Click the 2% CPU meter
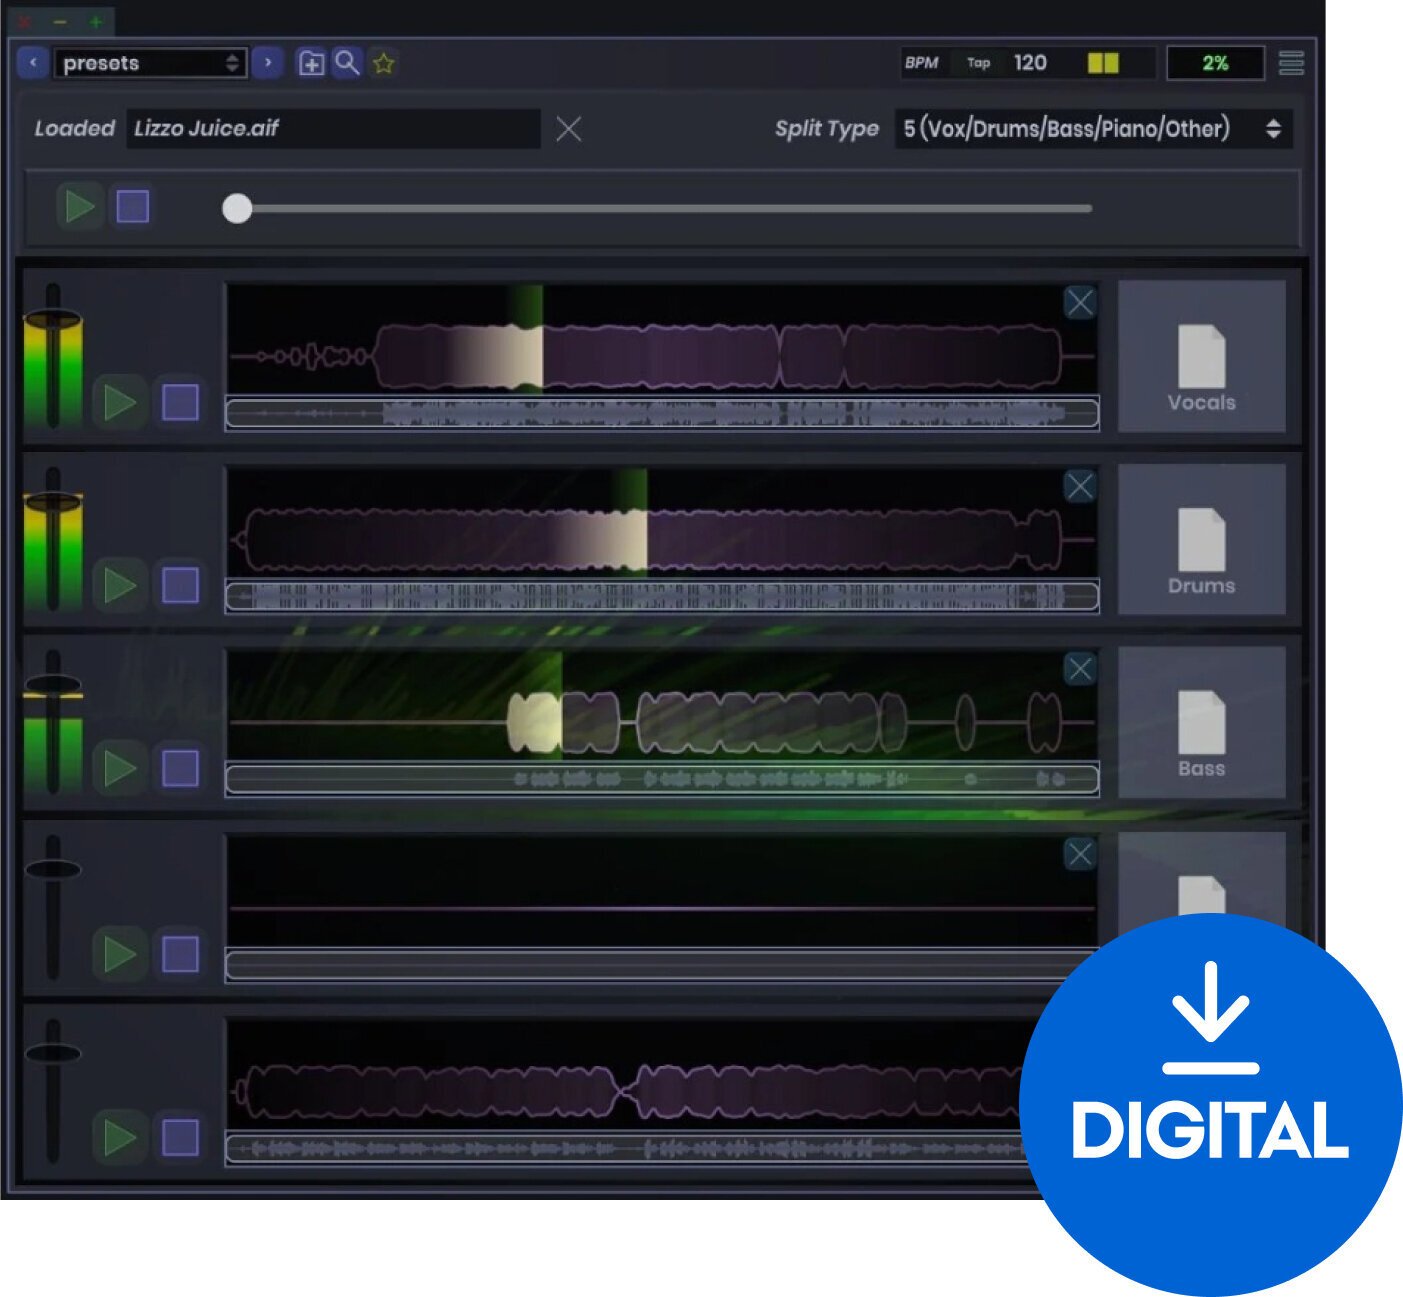The image size is (1403, 1297). tap(1215, 63)
